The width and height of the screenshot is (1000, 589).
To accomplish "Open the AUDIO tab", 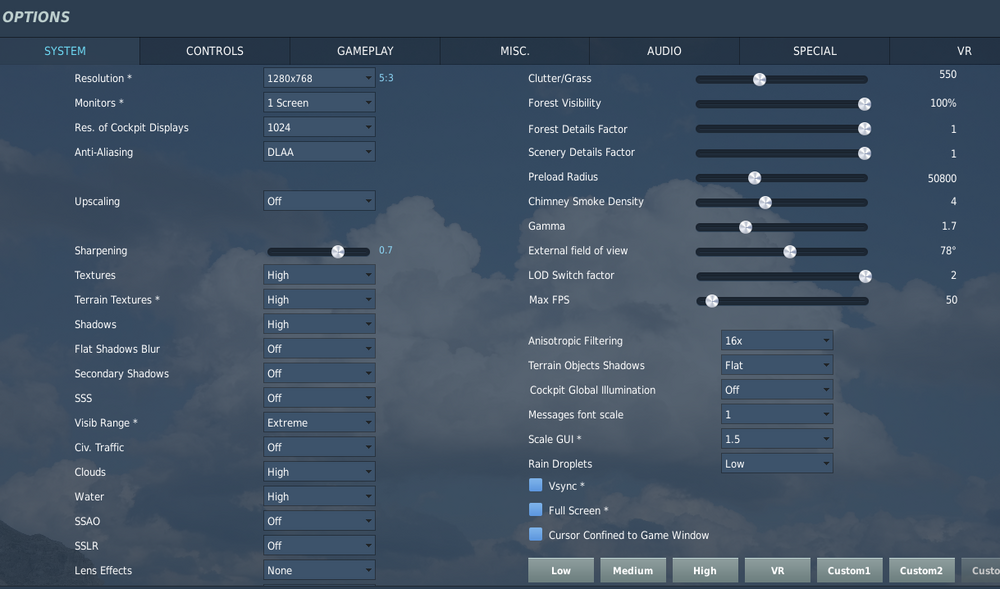I will [x=664, y=51].
